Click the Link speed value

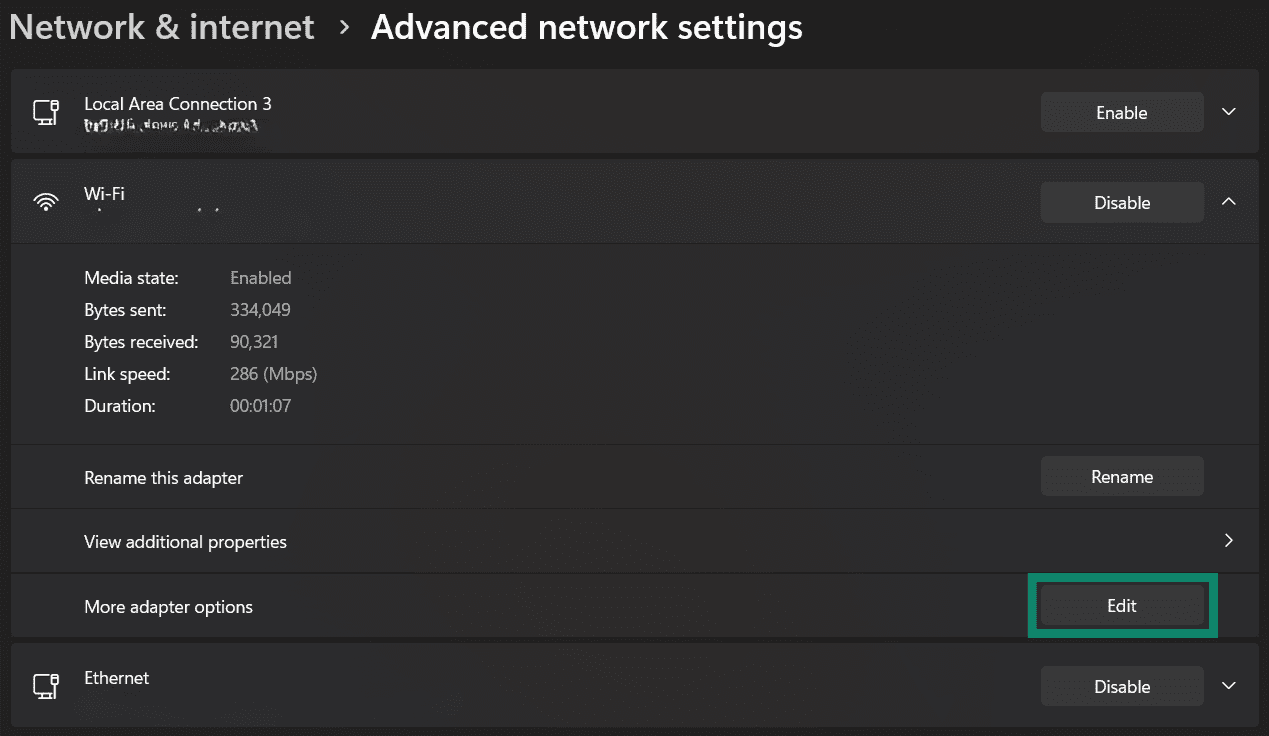pyautogui.click(x=273, y=373)
